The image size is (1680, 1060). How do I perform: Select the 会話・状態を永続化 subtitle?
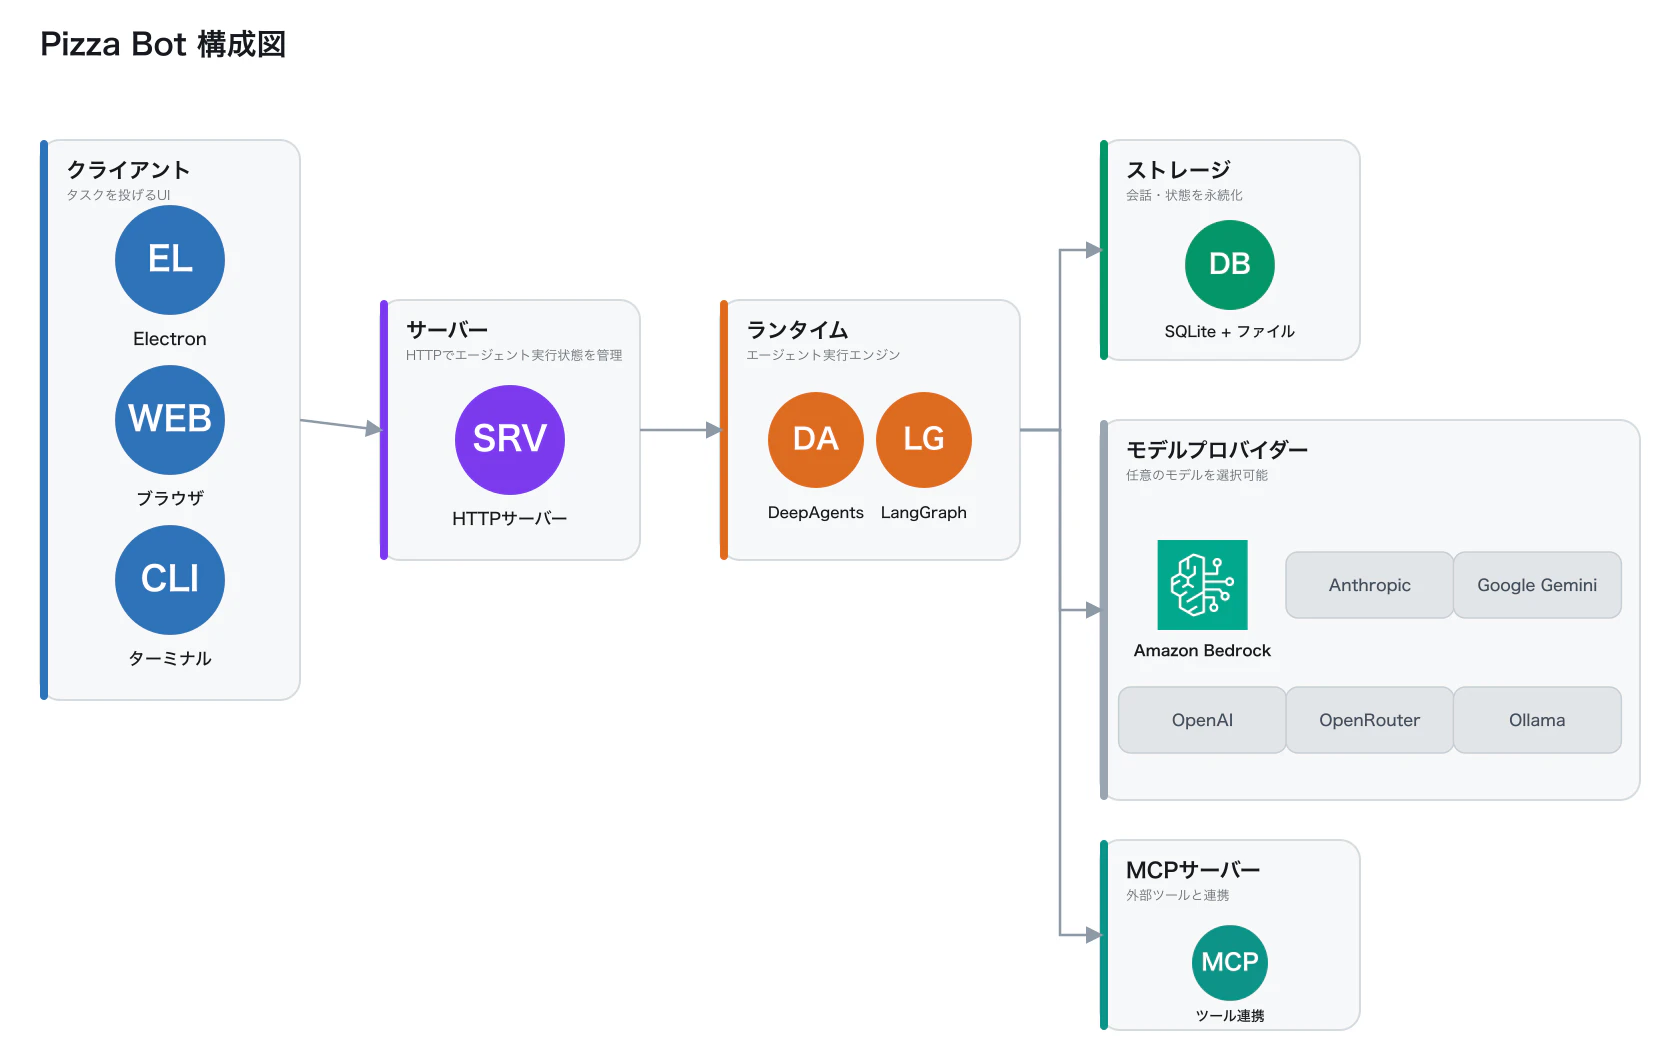click(1184, 195)
